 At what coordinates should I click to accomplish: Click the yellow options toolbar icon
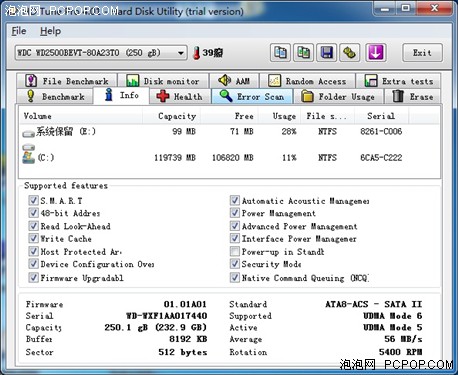tap(349, 53)
